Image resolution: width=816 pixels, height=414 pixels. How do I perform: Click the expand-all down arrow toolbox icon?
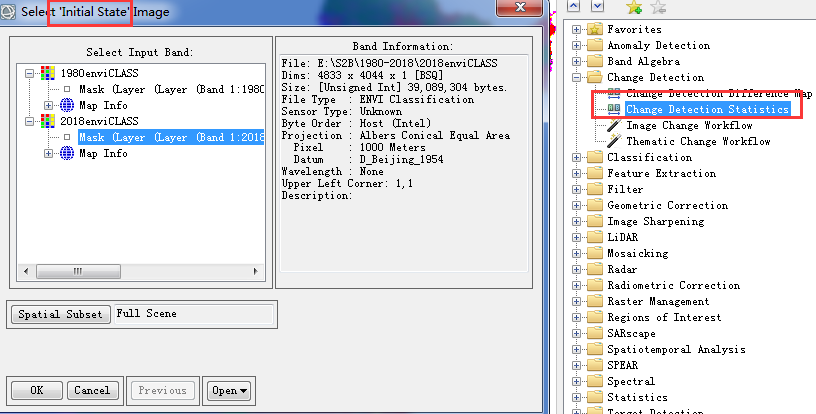pyautogui.click(x=597, y=6)
